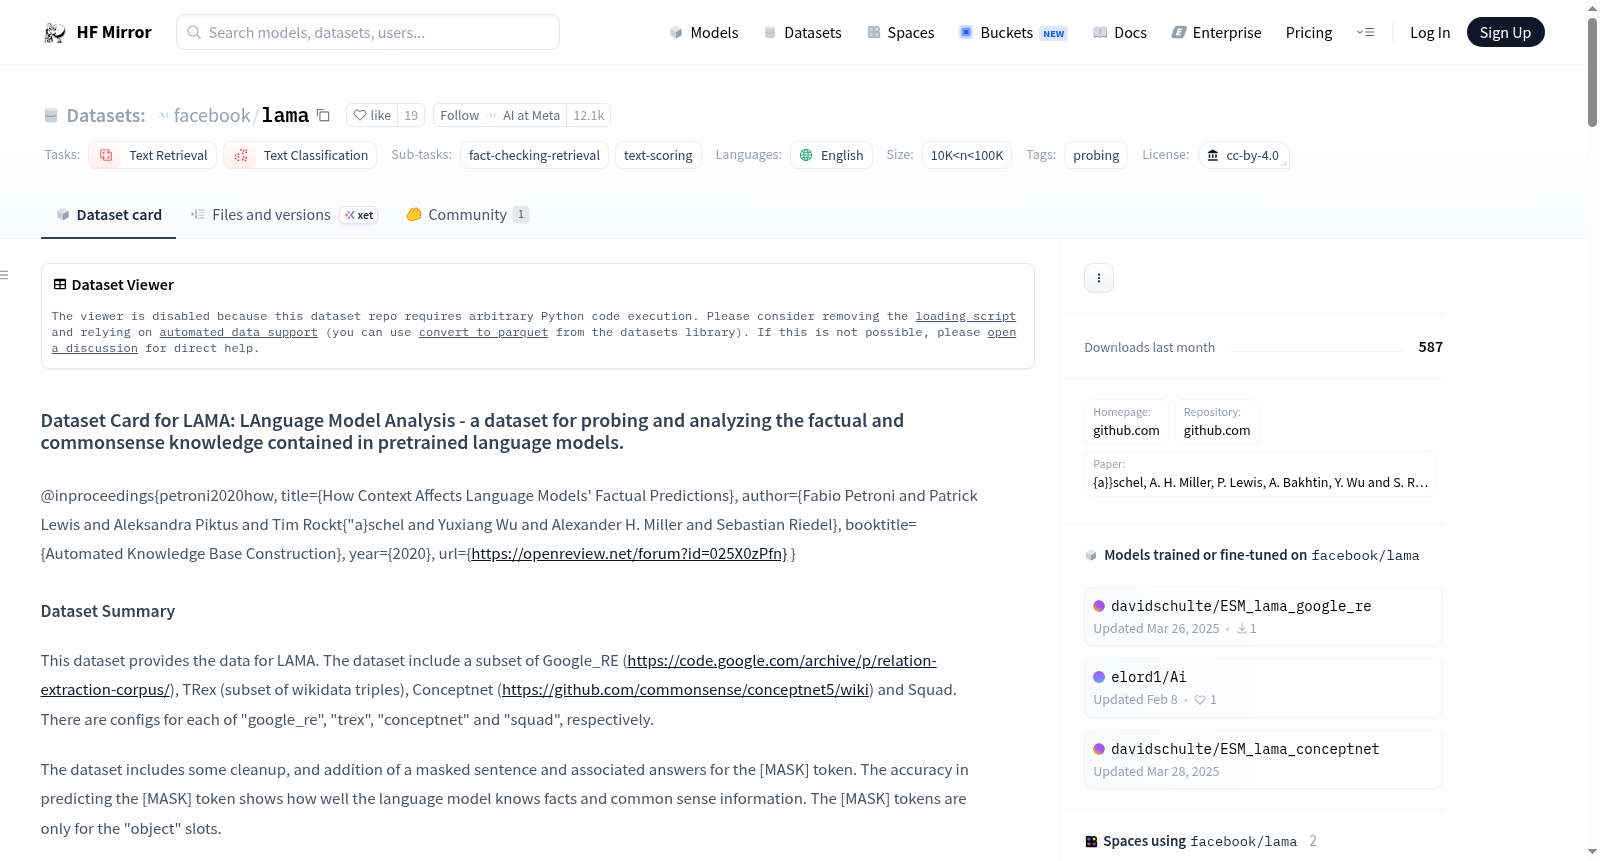Open the convert to parquet link
Viewport: 1600px width, 861px height.
coord(484,332)
